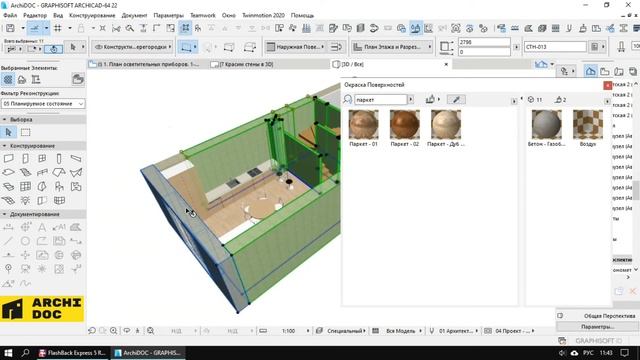Toggle the first selected-elements view icon
Viewport: 640px width, 360px height.
click(8, 80)
